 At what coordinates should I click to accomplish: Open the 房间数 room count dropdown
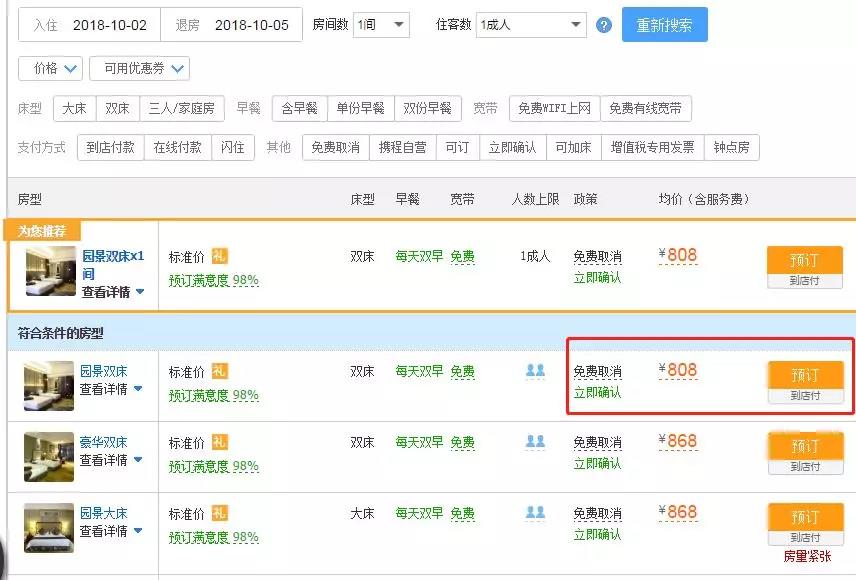pos(381,25)
